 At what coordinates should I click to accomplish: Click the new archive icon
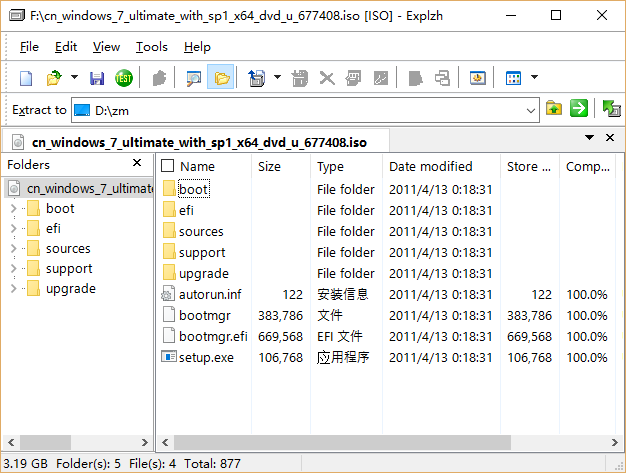(x=27, y=78)
